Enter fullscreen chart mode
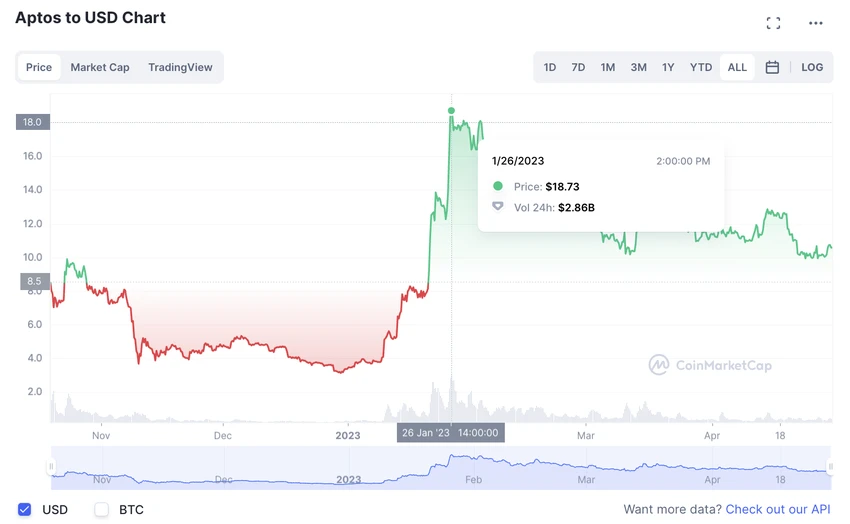850x524 pixels. coord(773,23)
